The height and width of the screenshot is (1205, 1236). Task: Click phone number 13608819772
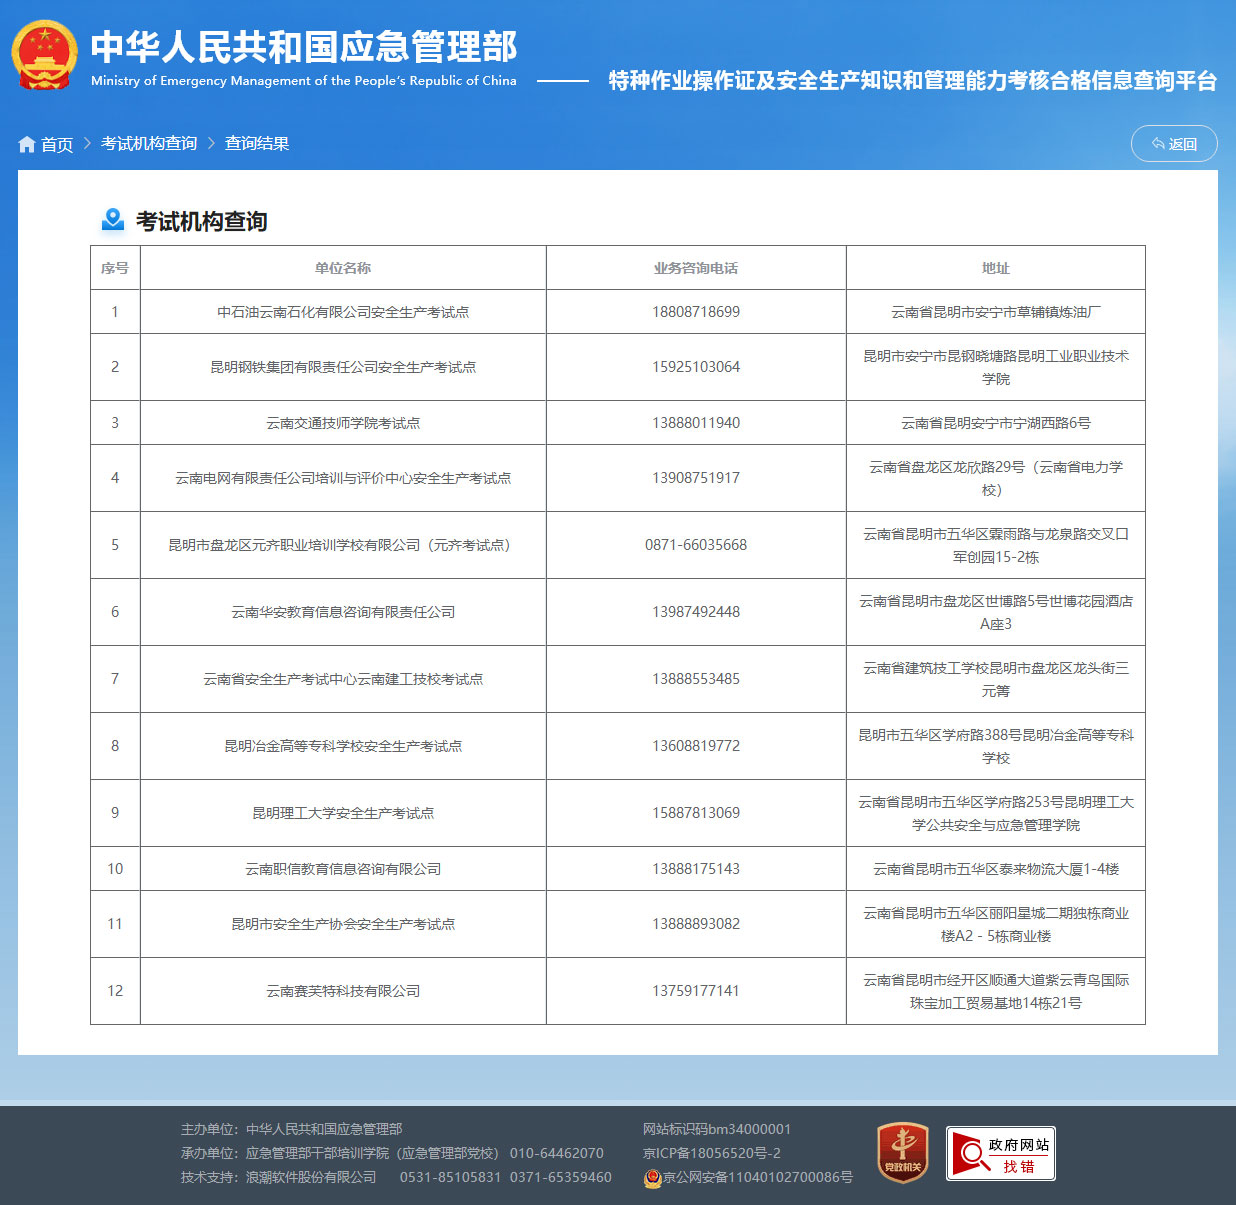(x=696, y=746)
